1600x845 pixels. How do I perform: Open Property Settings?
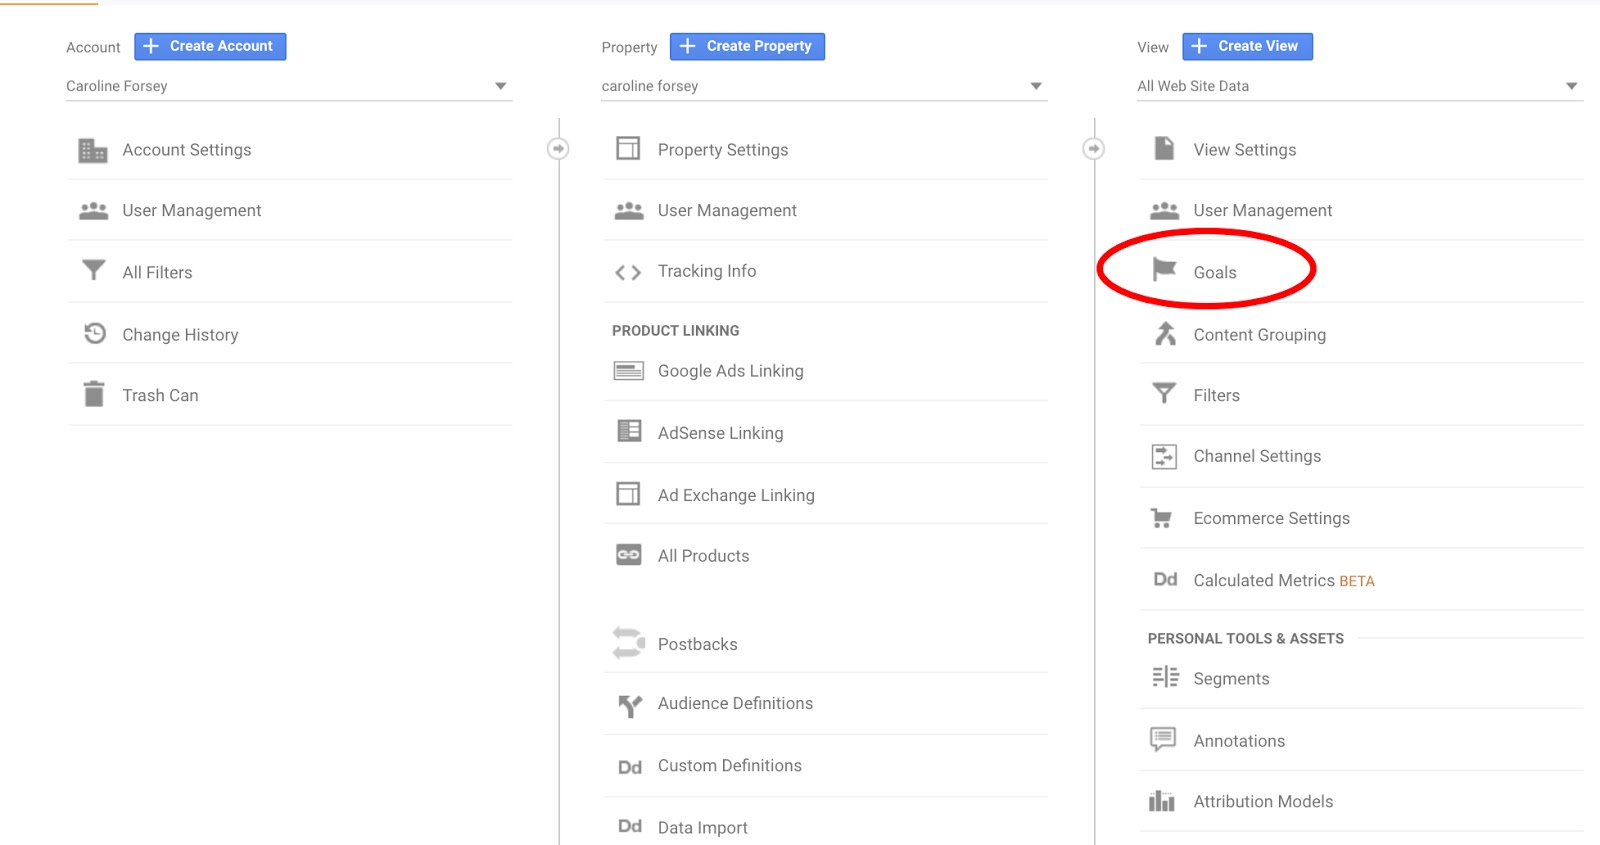click(722, 150)
